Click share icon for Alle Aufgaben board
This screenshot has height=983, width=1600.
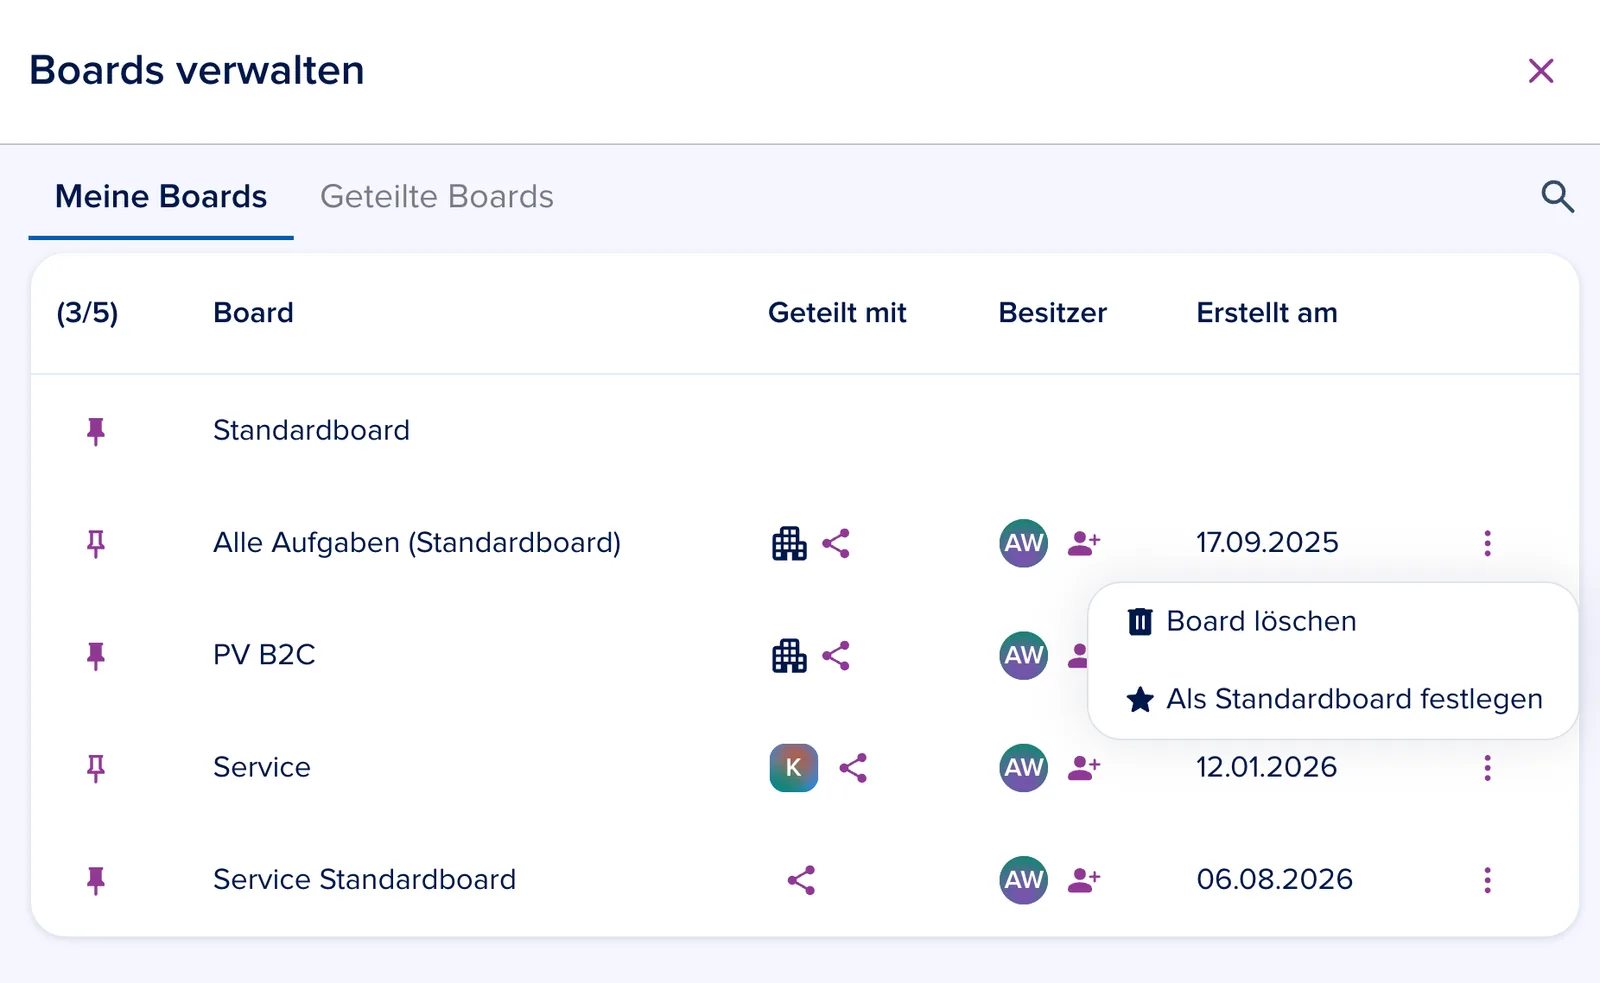pos(836,543)
